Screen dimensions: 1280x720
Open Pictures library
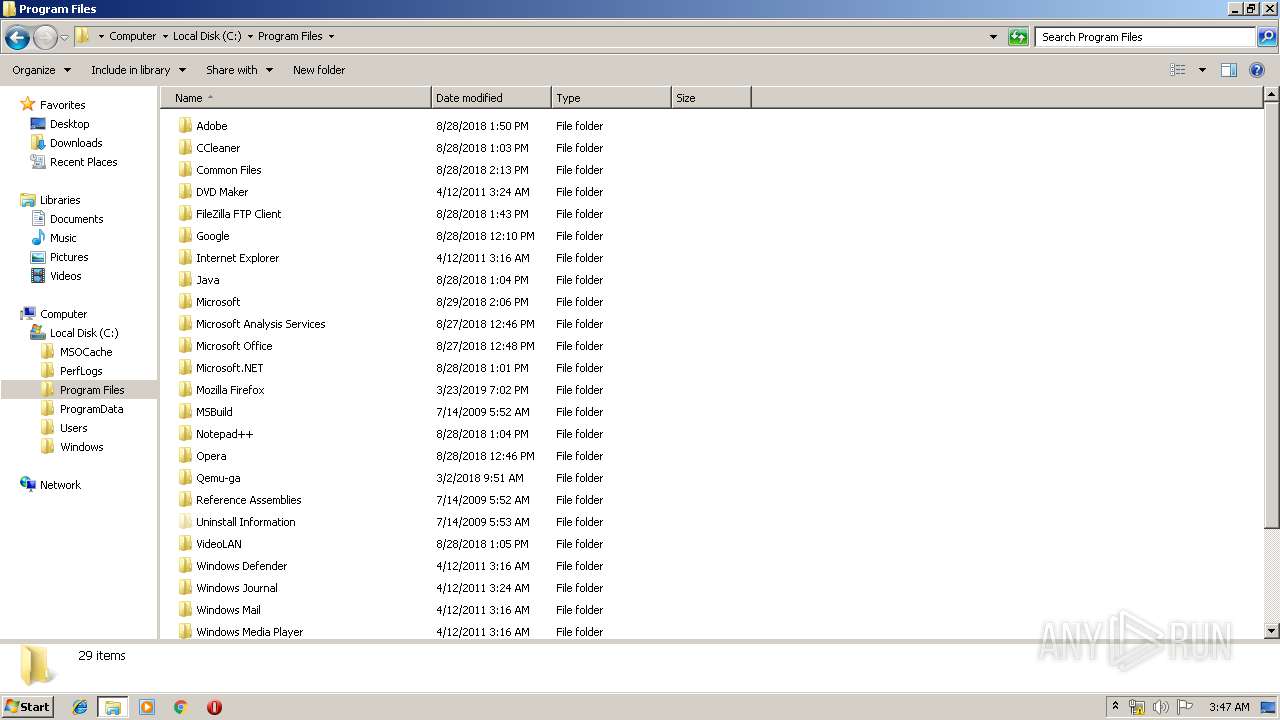(69, 257)
